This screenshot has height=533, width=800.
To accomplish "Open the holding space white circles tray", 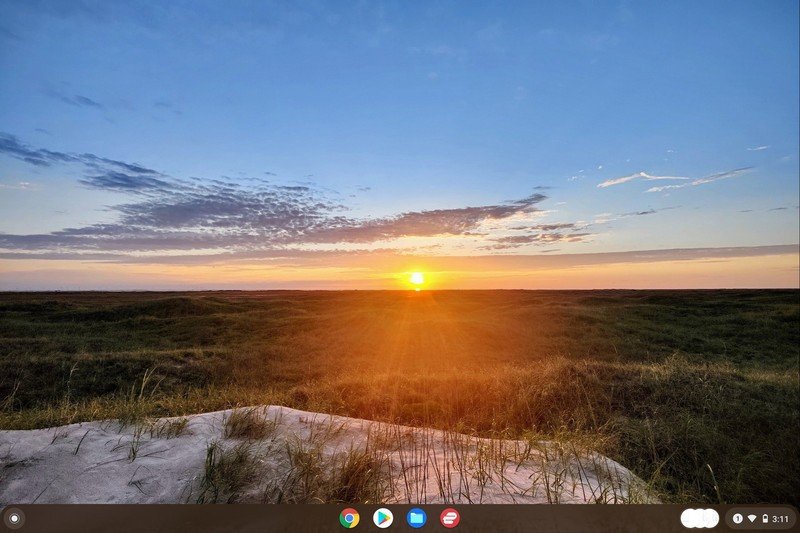I will pyautogui.click(x=699, y=519).
